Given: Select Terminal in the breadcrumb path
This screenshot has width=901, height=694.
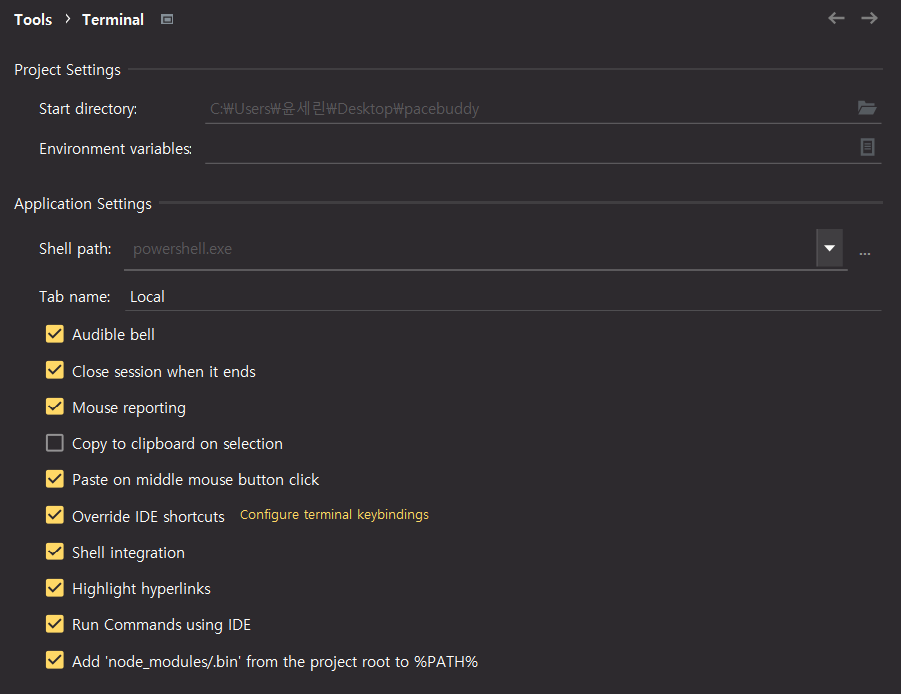Looking at the screenshot, I should 112,19.
